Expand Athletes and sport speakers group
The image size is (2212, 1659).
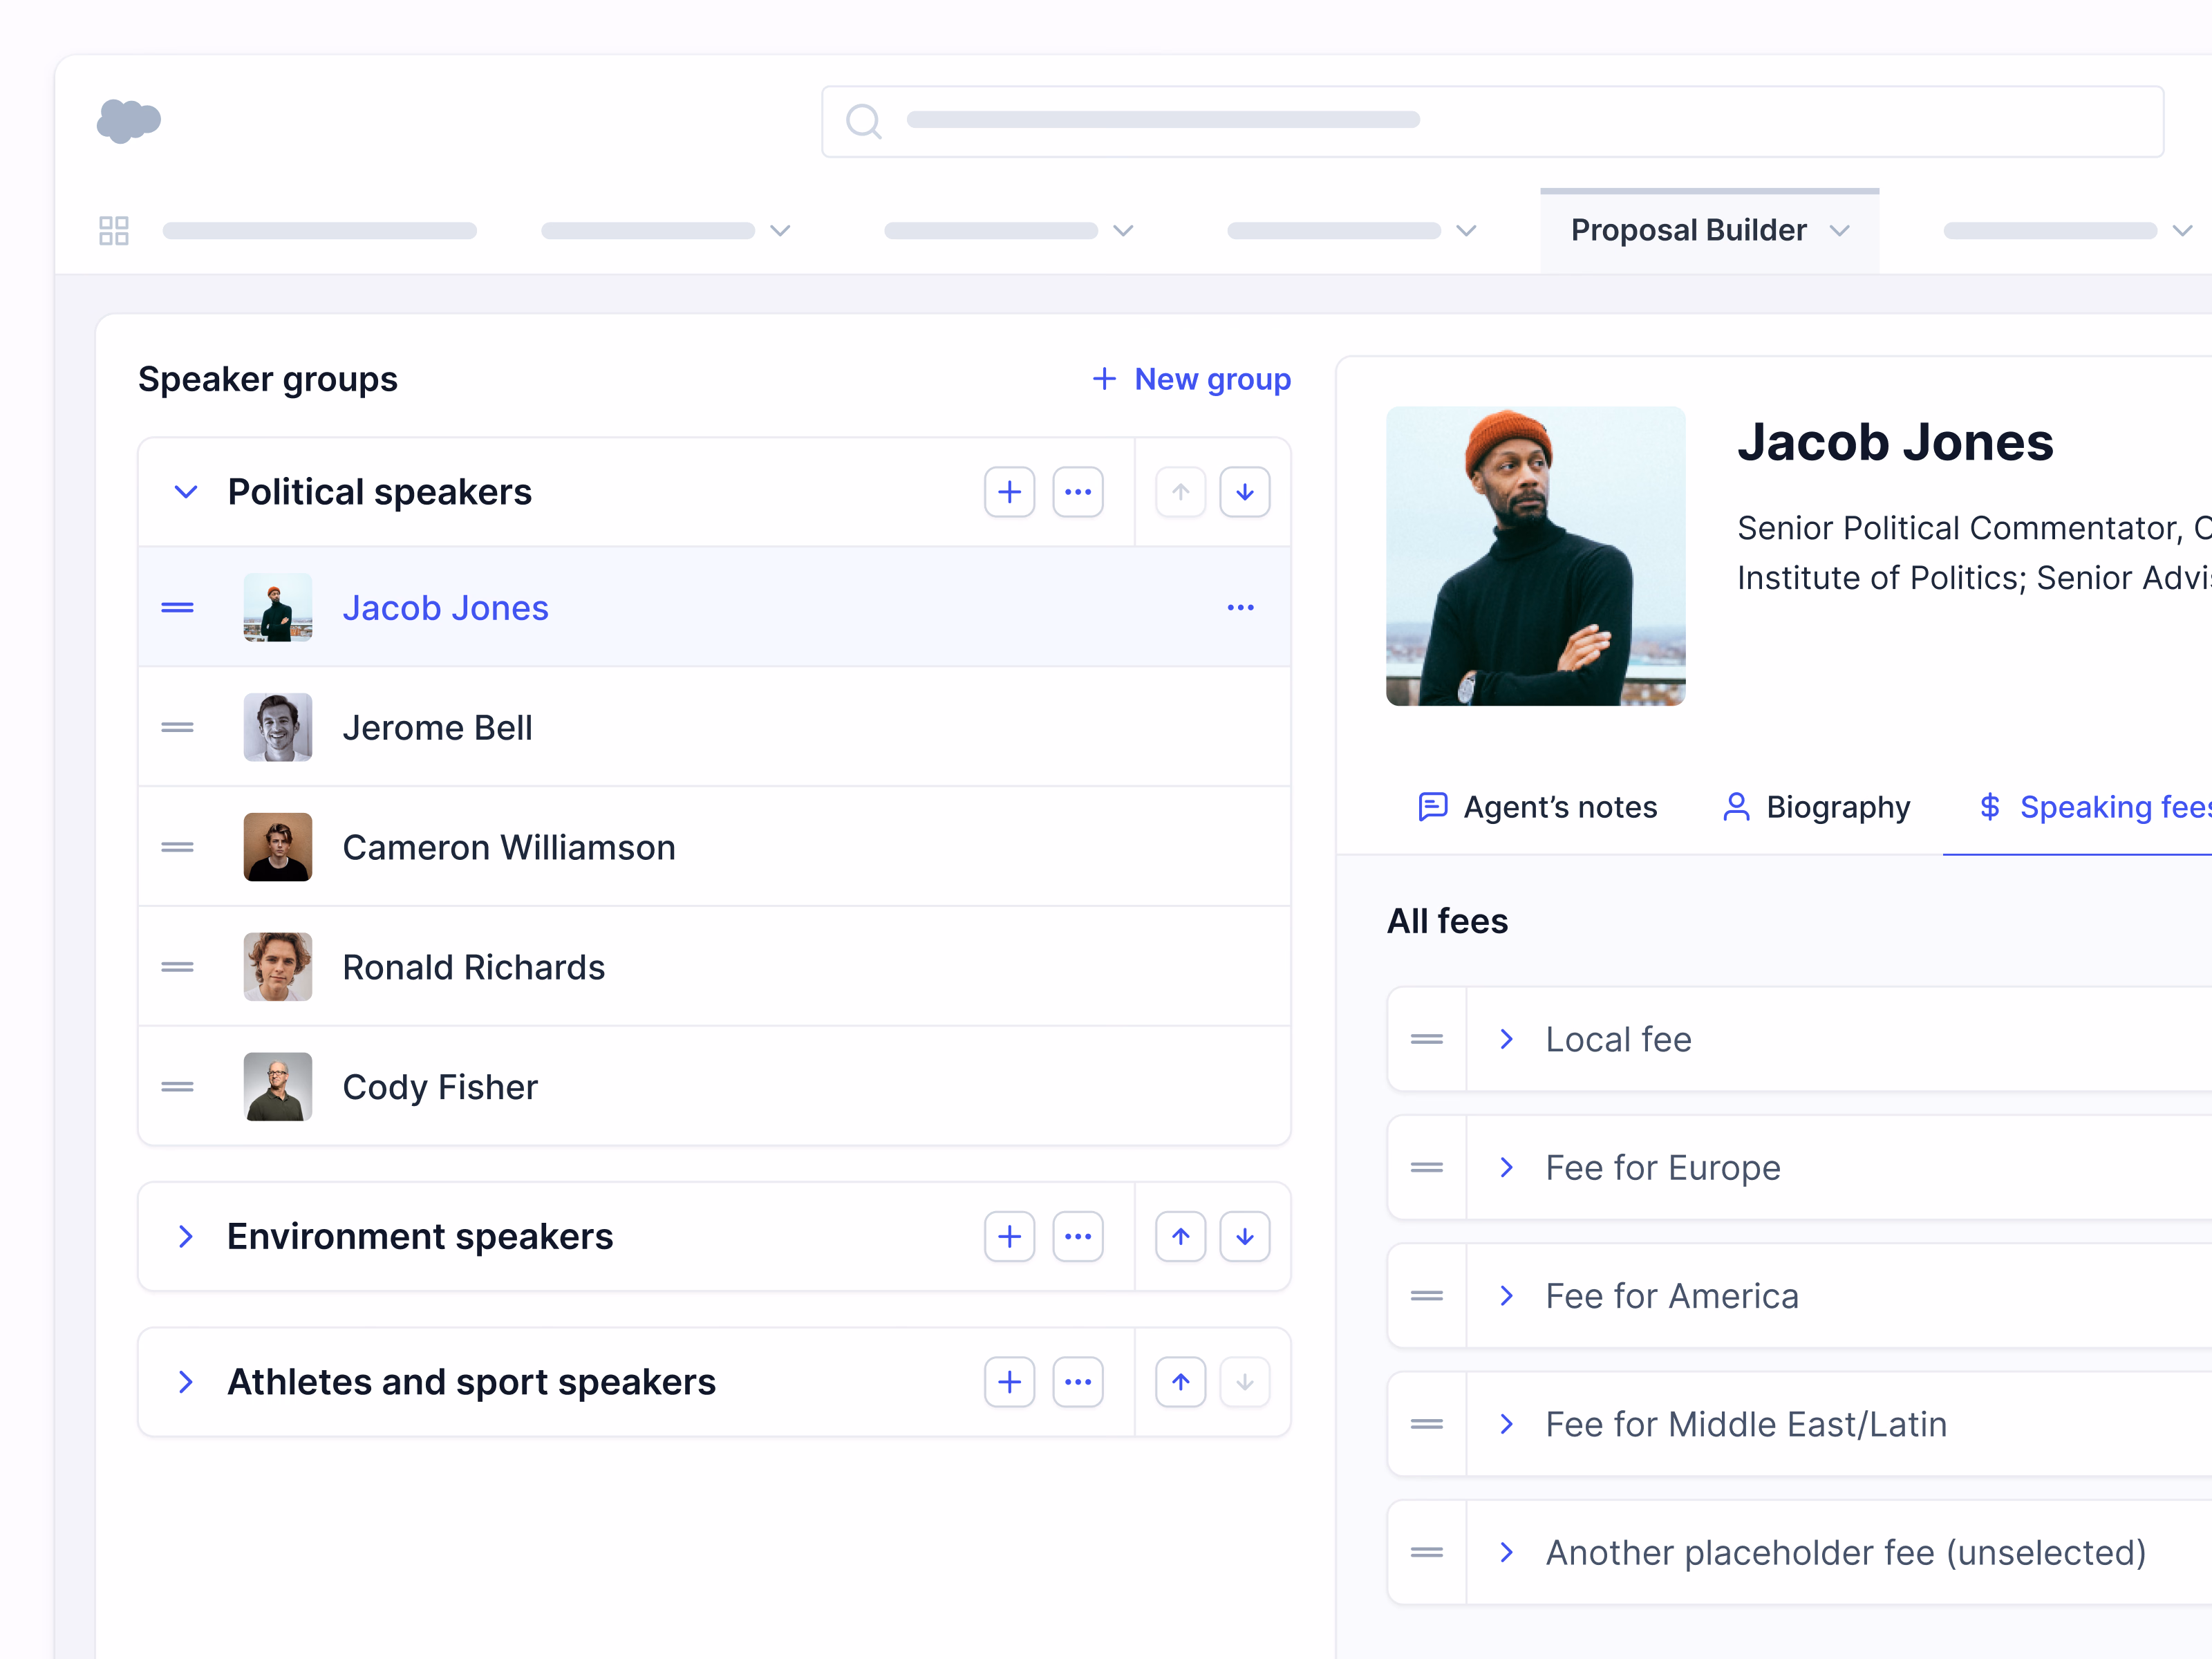(186, 1382)
